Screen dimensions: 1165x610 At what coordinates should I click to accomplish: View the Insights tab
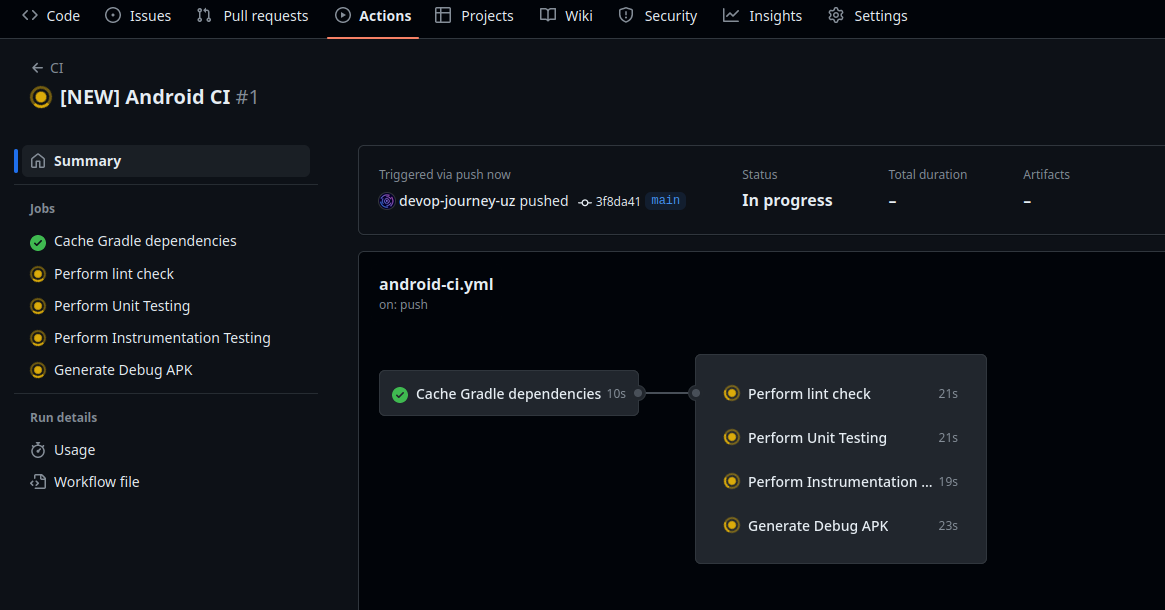763,16
